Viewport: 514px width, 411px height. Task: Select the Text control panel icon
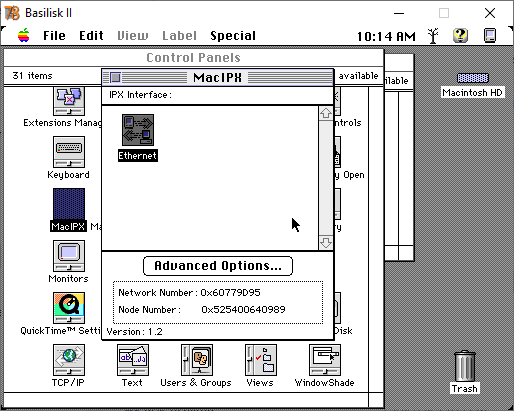coord(133,360)
